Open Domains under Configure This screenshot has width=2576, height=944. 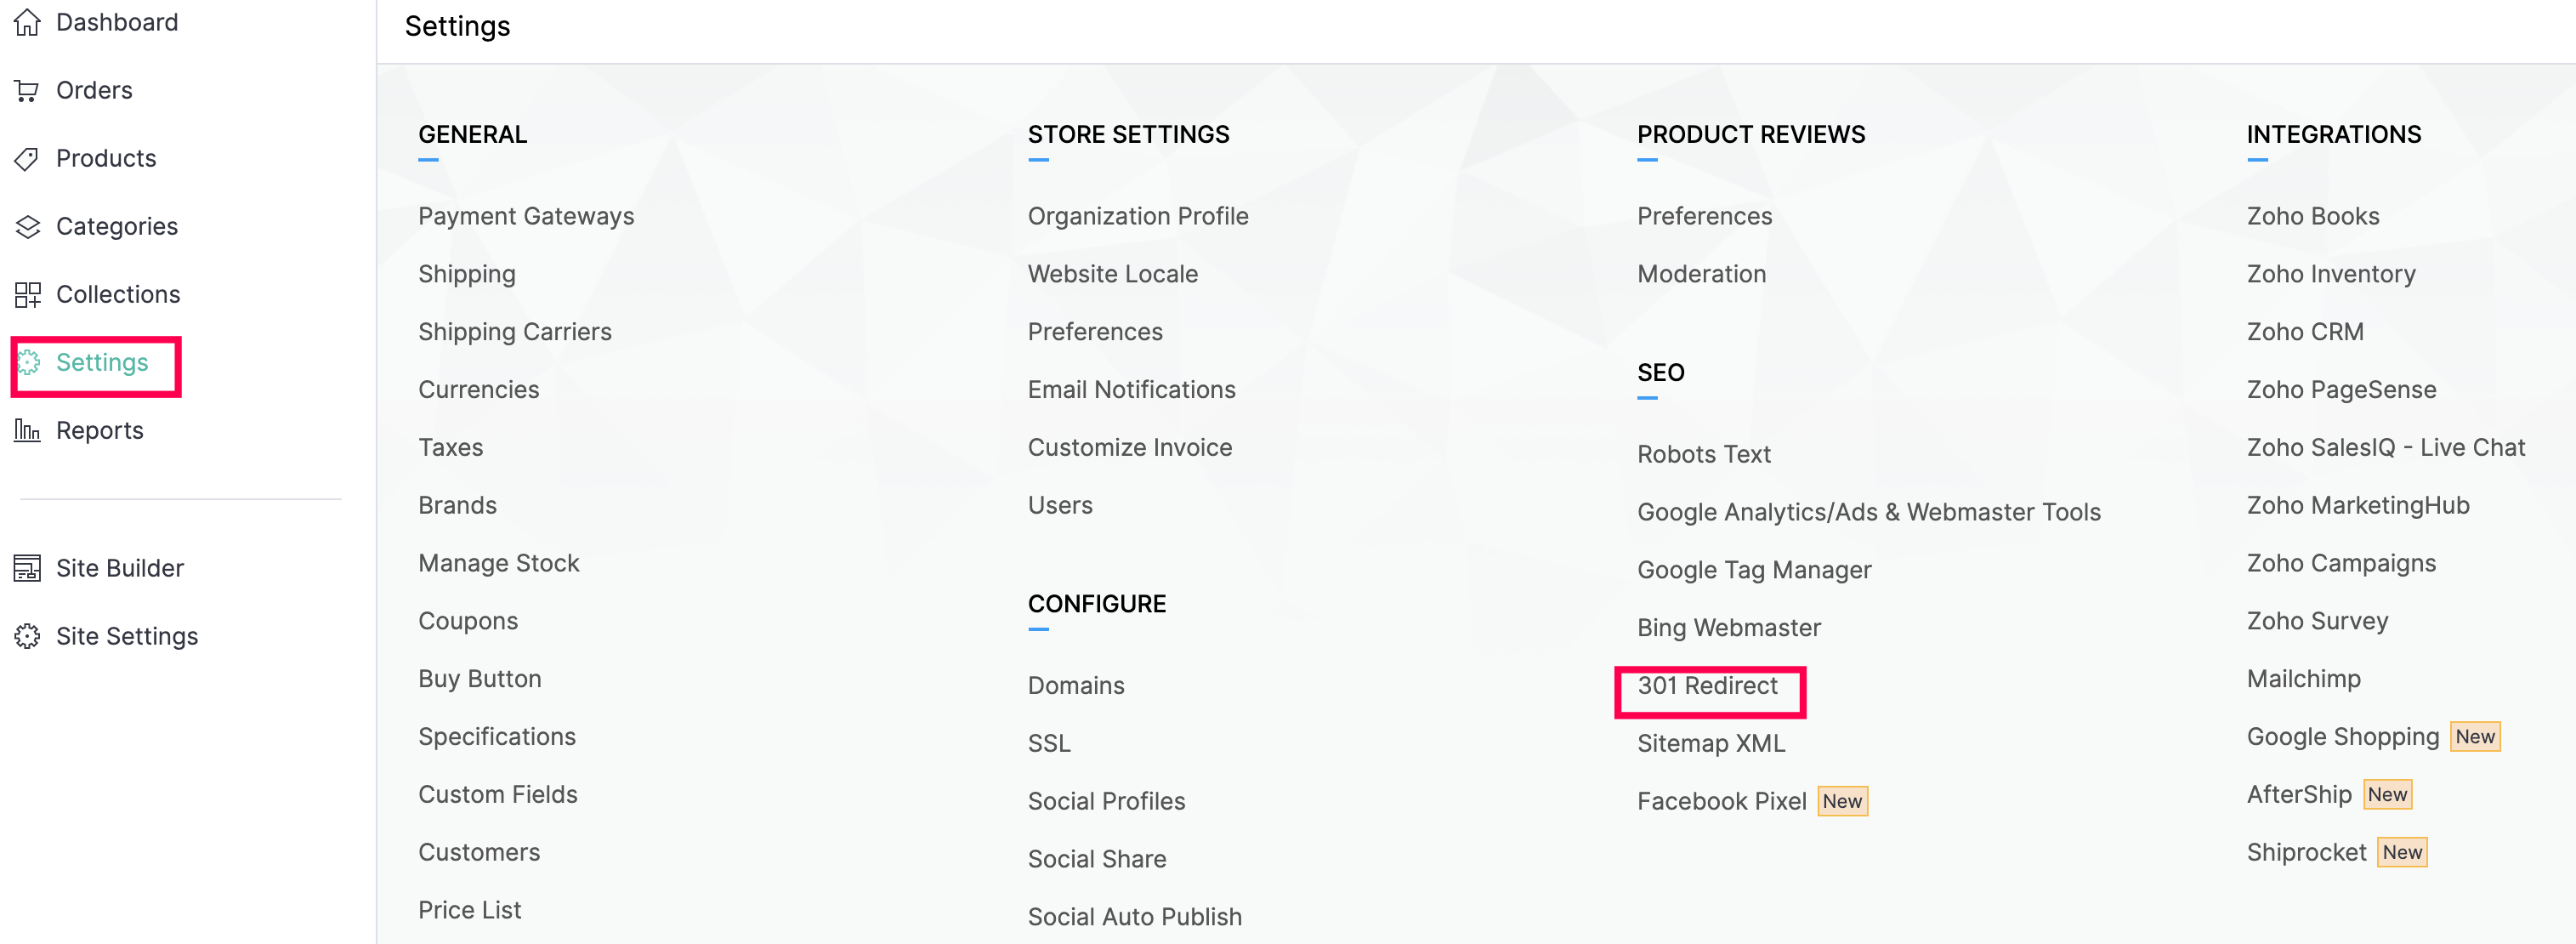pos(1075,686)
